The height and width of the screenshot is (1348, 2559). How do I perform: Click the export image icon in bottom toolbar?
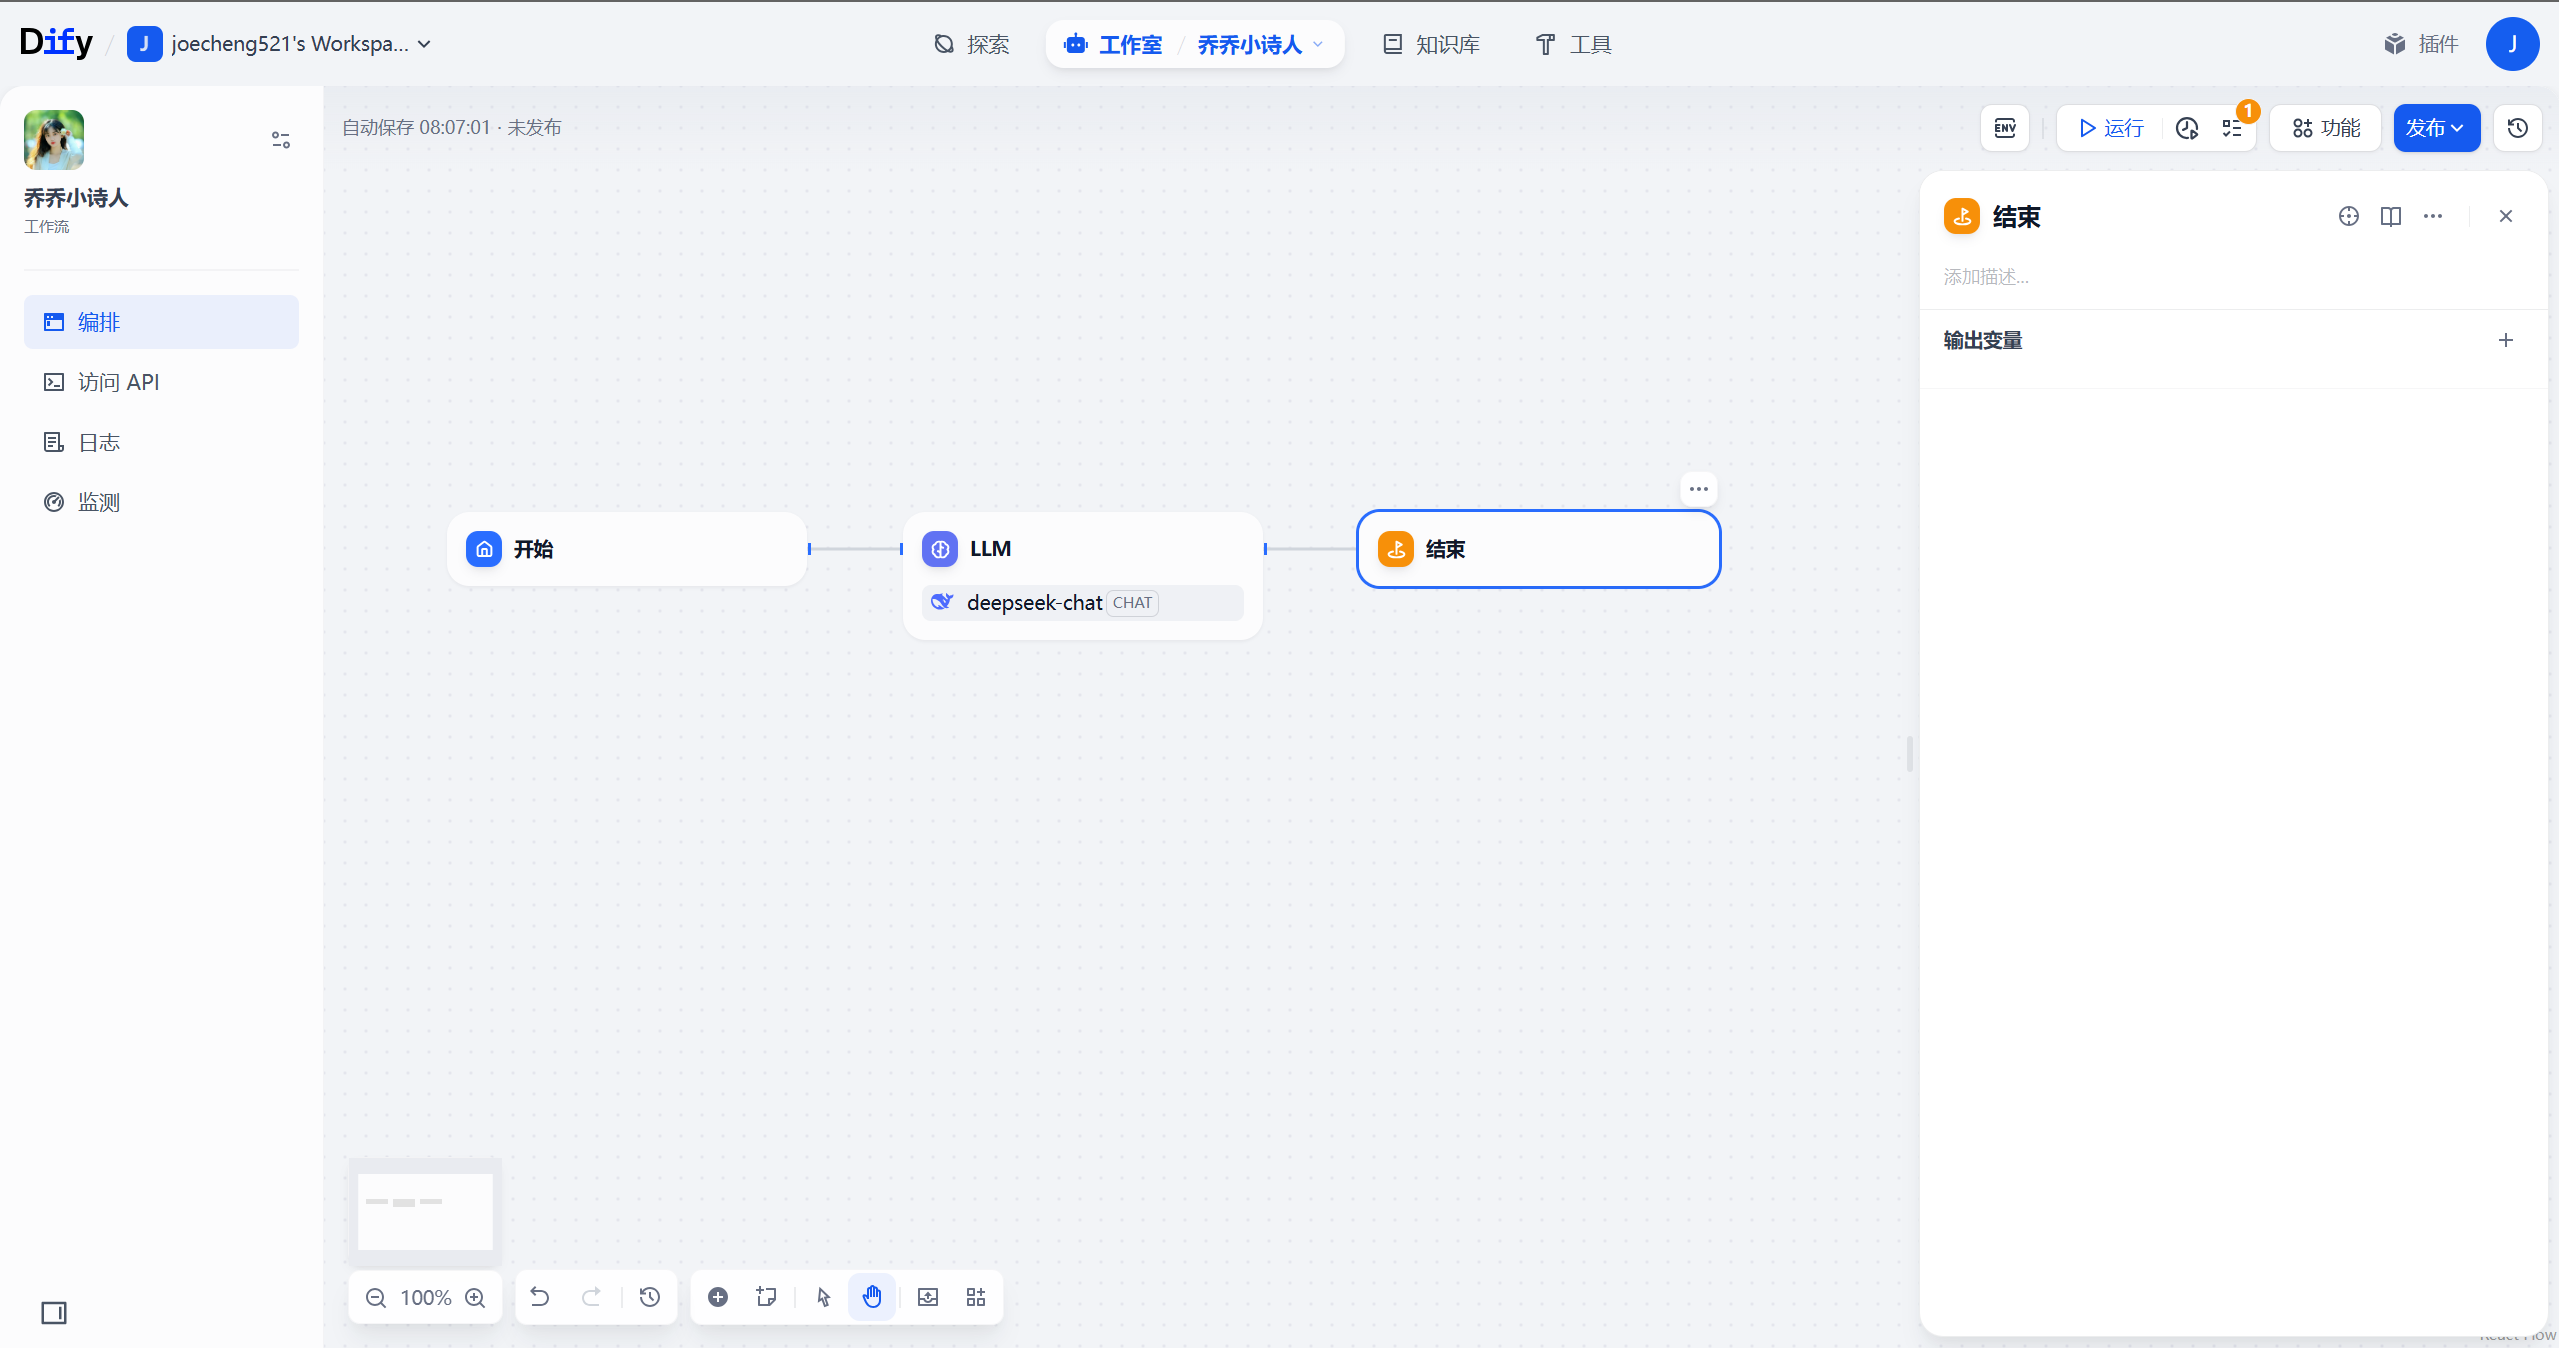click(x=928, y=1297)
